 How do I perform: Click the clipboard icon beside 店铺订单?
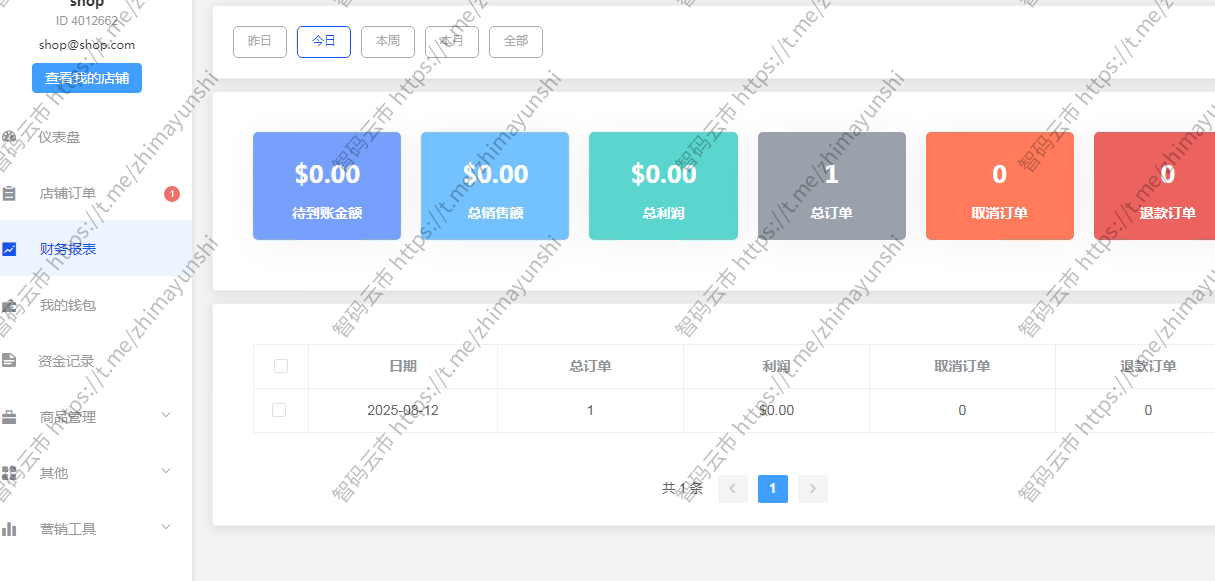coord(9,193)
